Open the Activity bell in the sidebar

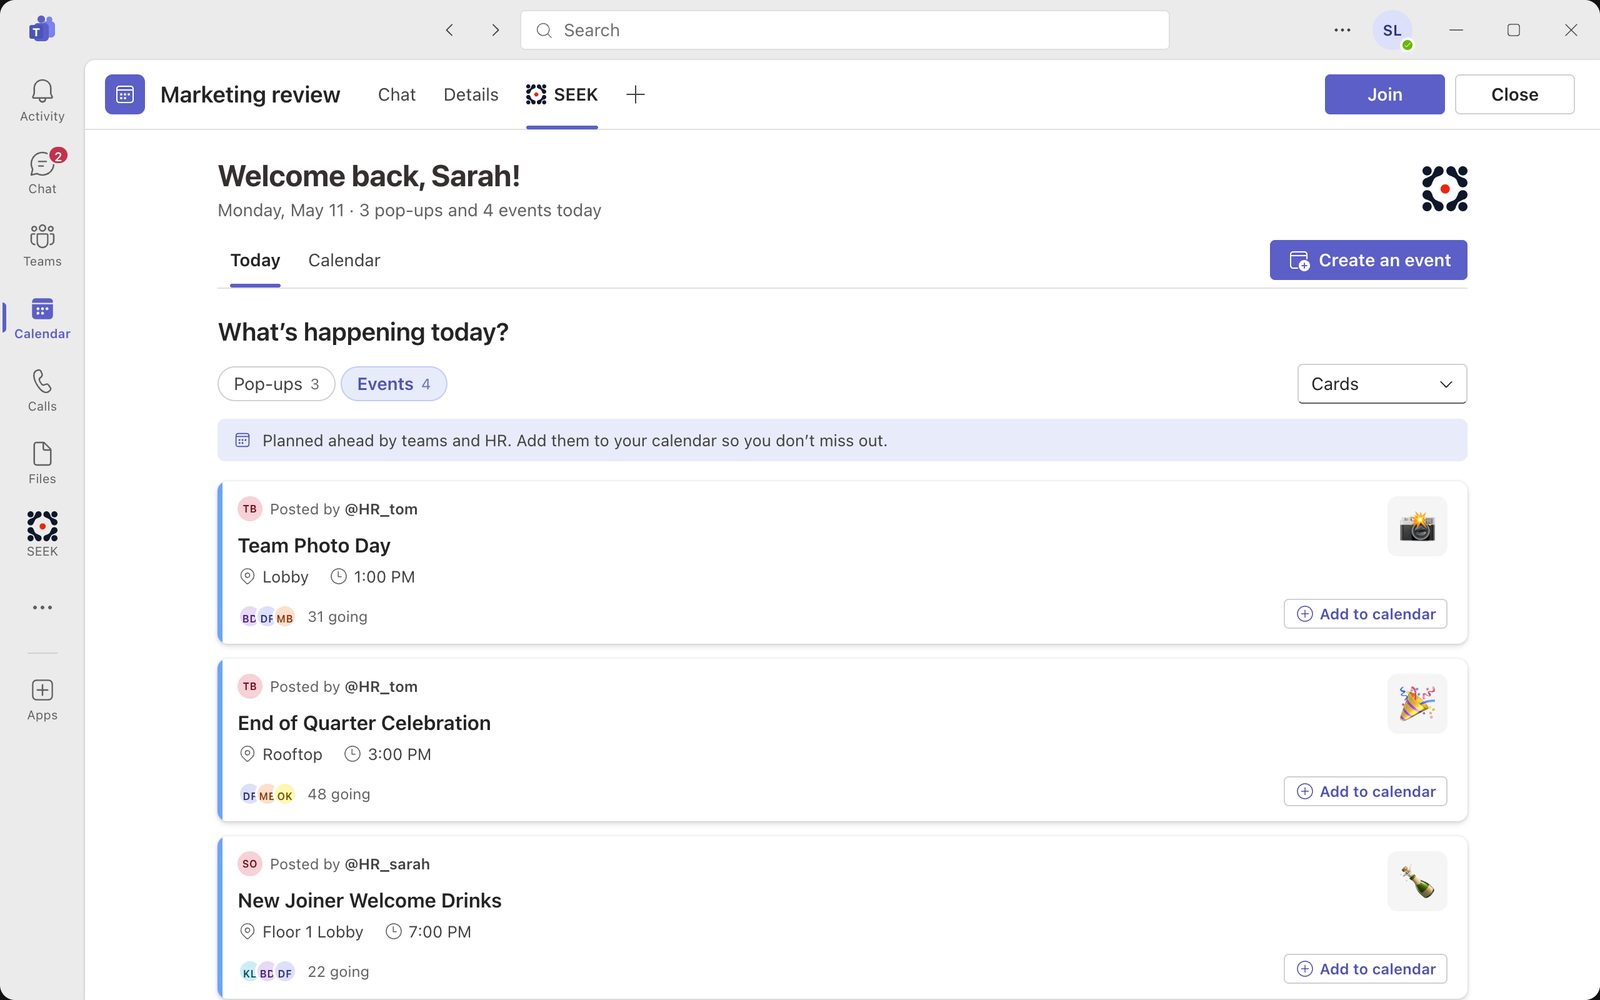pyautogui.click(x=42, y=101)
